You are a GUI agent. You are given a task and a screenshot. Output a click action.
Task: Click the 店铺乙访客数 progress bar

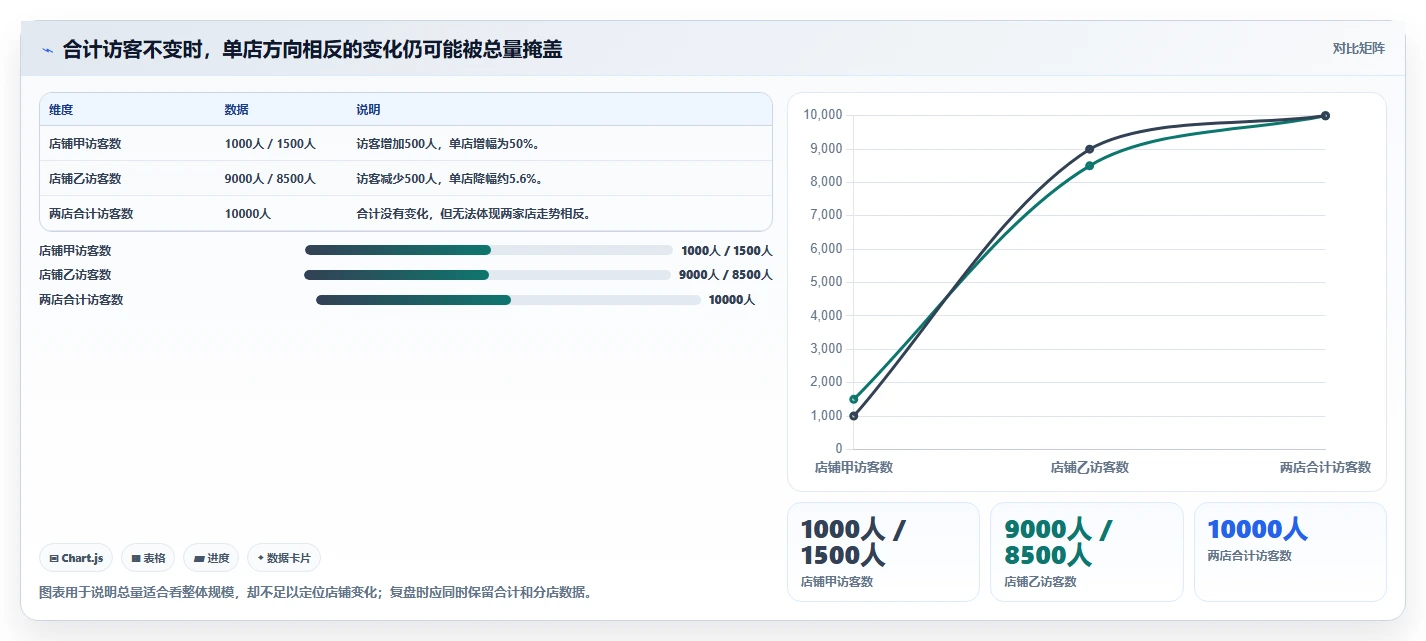pos(487,275)
